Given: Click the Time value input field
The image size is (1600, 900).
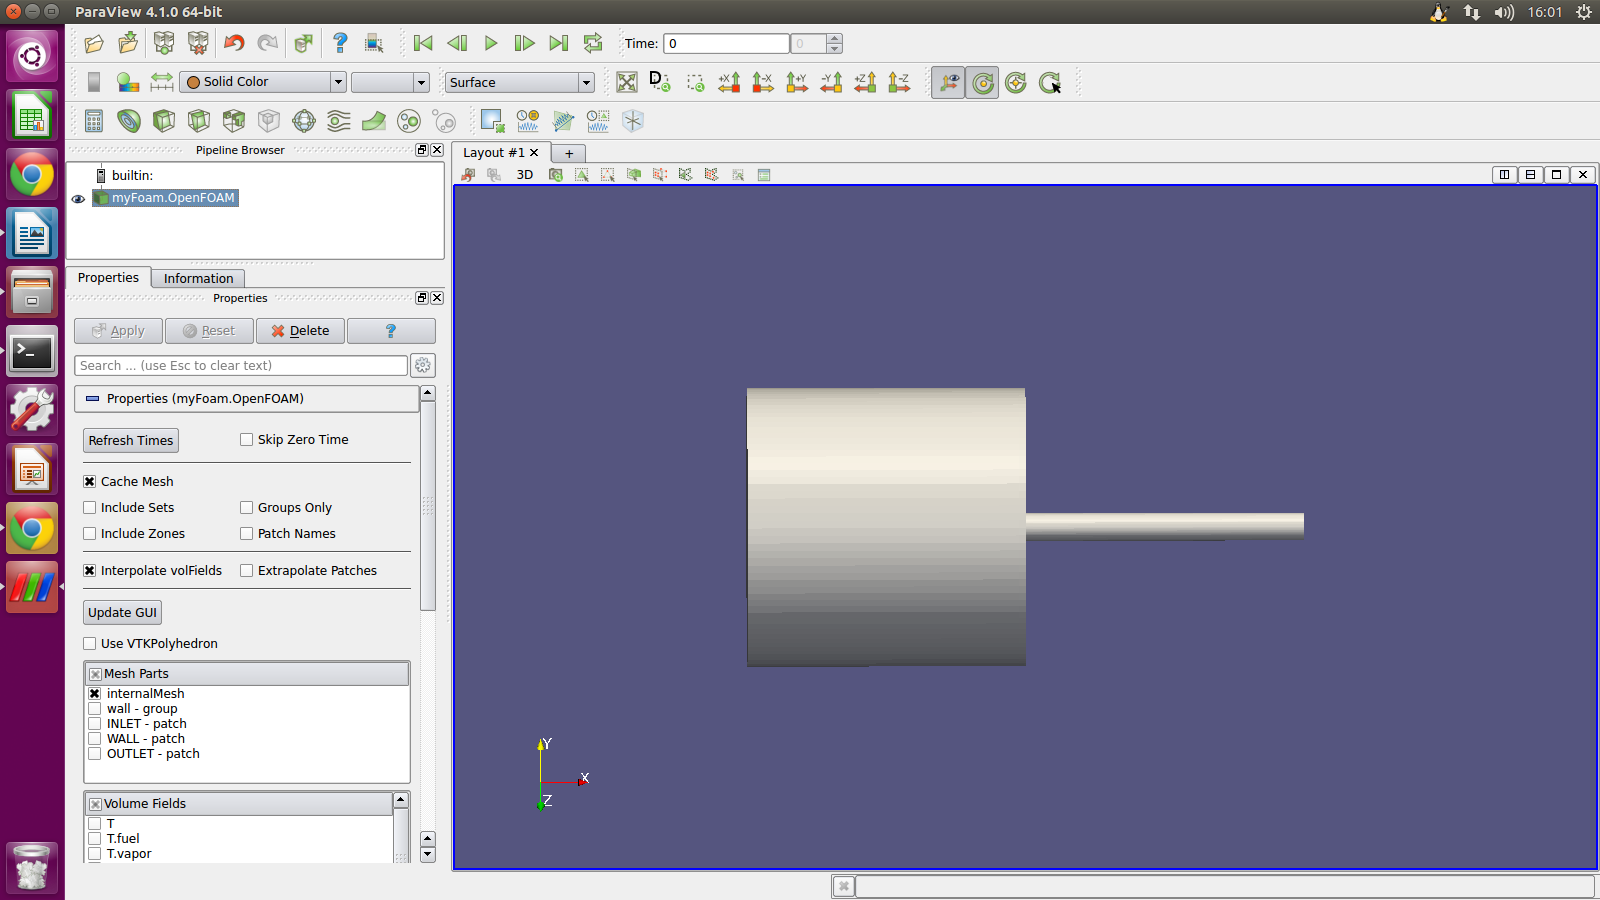Looking at the screenshot, I should point(726,43).
